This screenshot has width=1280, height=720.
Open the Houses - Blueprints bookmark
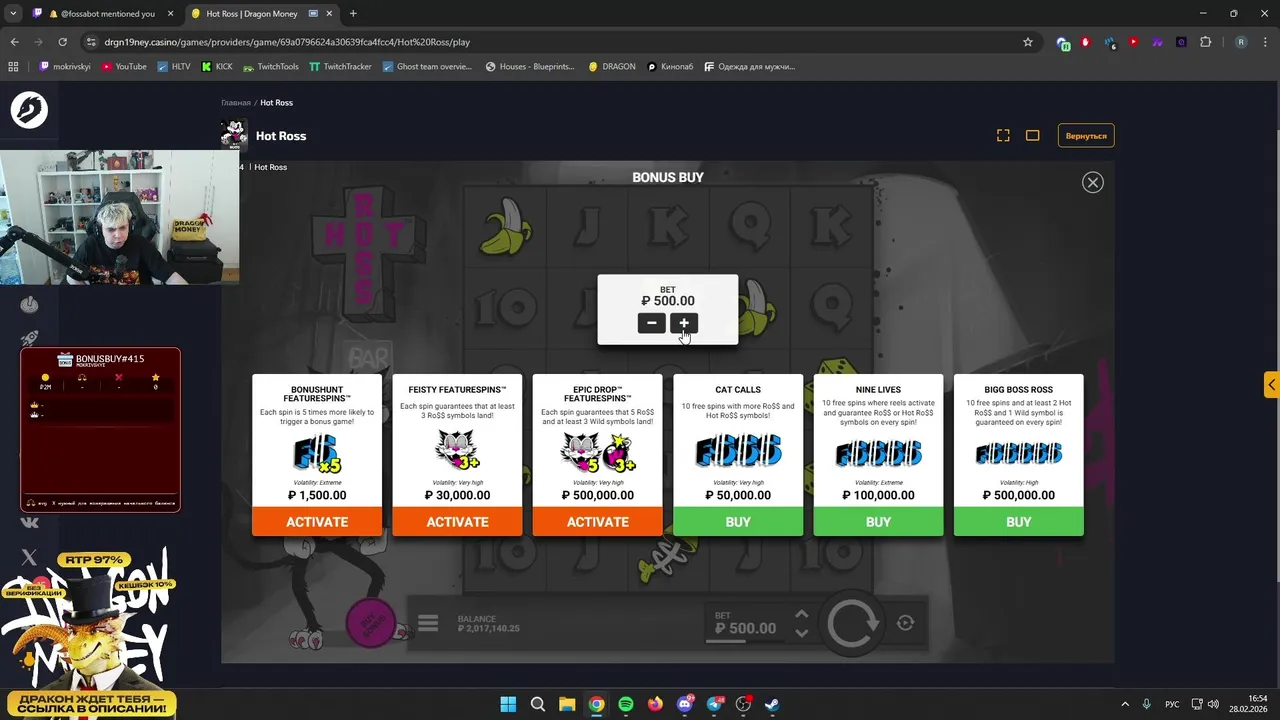pyautogui.click(x=530, y=67)
